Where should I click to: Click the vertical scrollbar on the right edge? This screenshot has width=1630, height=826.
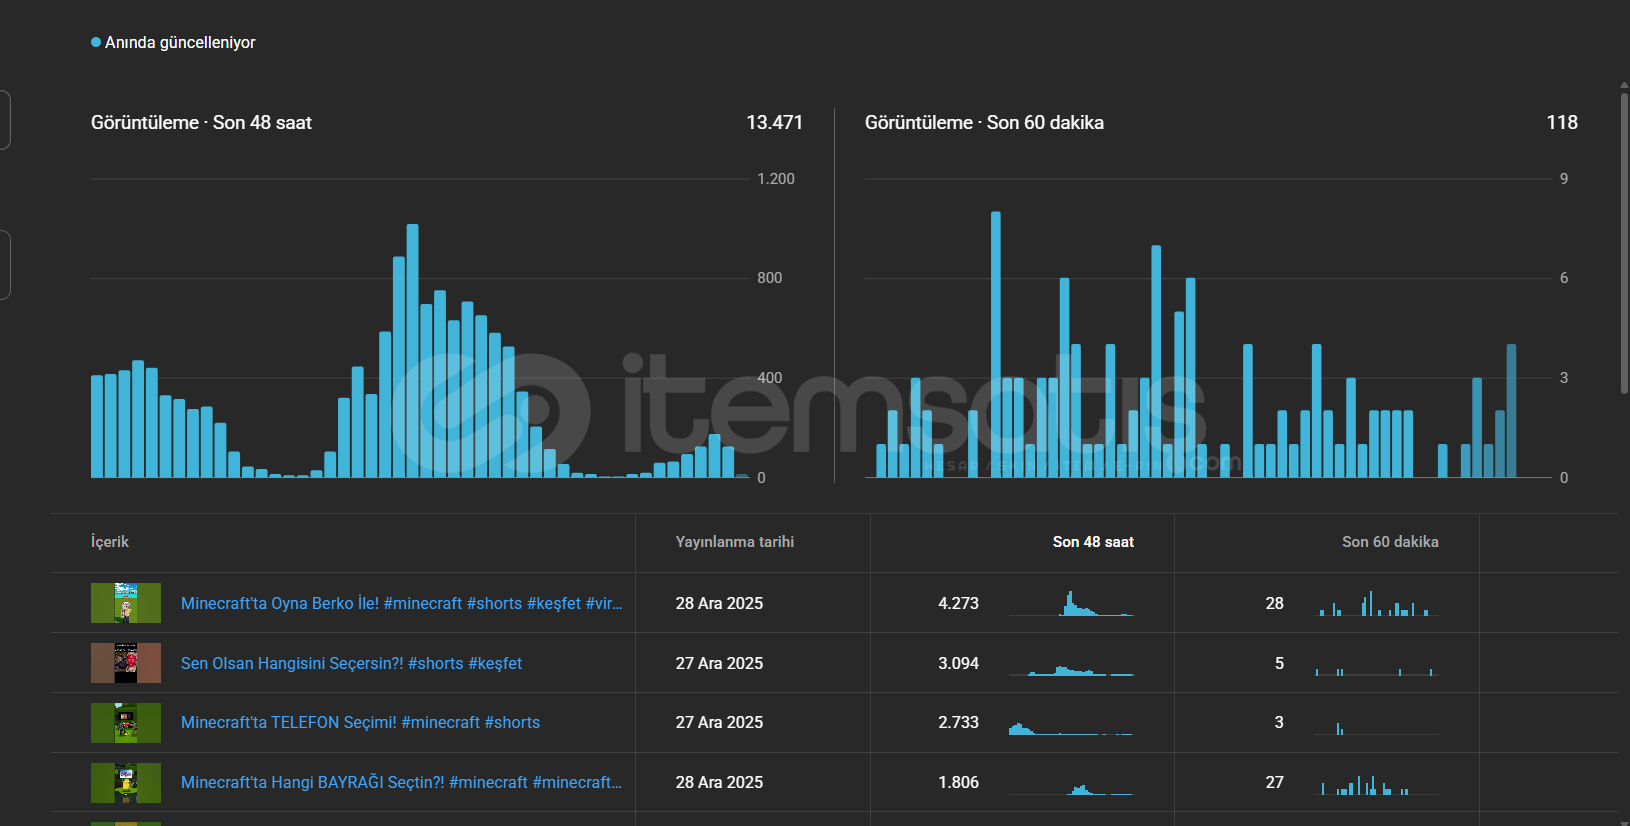tap(1624, 240)
